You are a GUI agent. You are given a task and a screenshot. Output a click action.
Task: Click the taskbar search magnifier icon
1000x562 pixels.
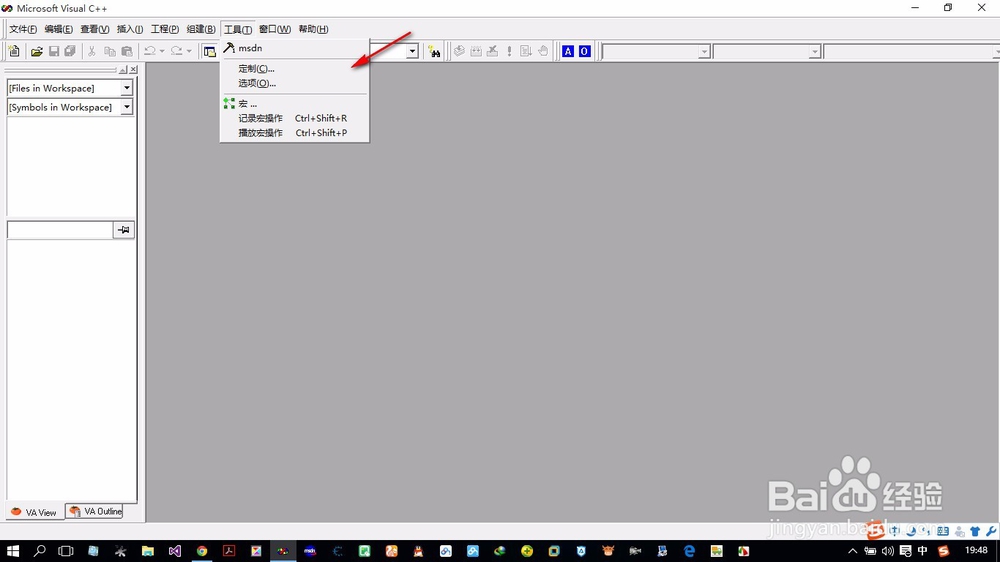click(40, 551)
